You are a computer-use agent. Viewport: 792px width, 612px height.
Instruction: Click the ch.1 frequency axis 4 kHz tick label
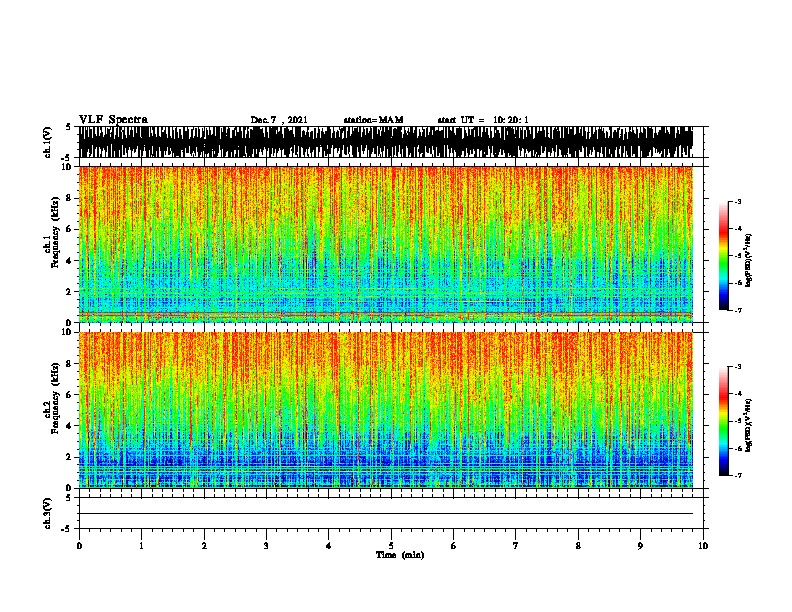(x=70, y=261)
